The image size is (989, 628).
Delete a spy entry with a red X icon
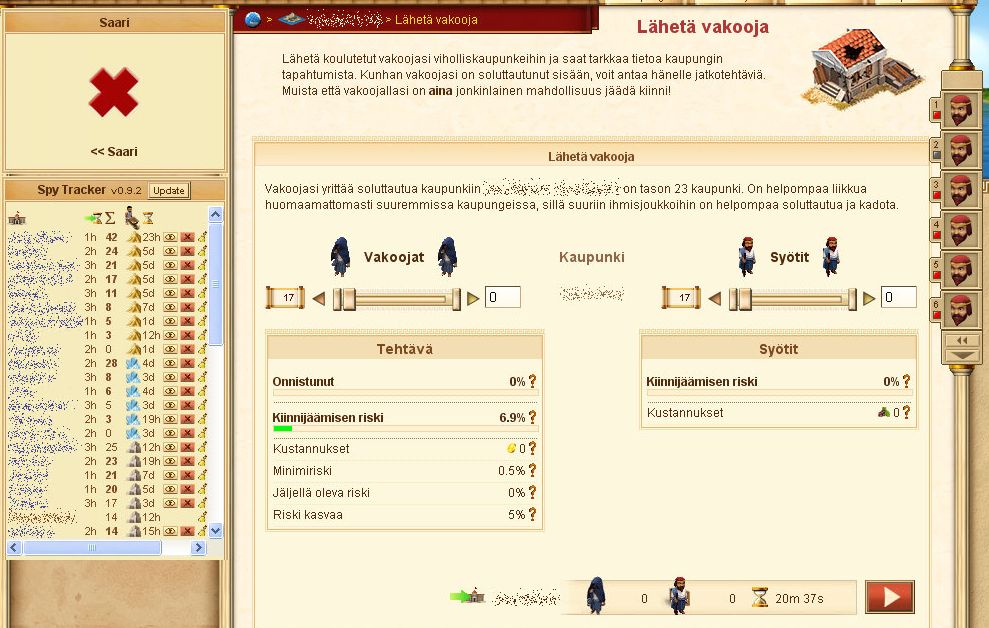tap(188, 237)
